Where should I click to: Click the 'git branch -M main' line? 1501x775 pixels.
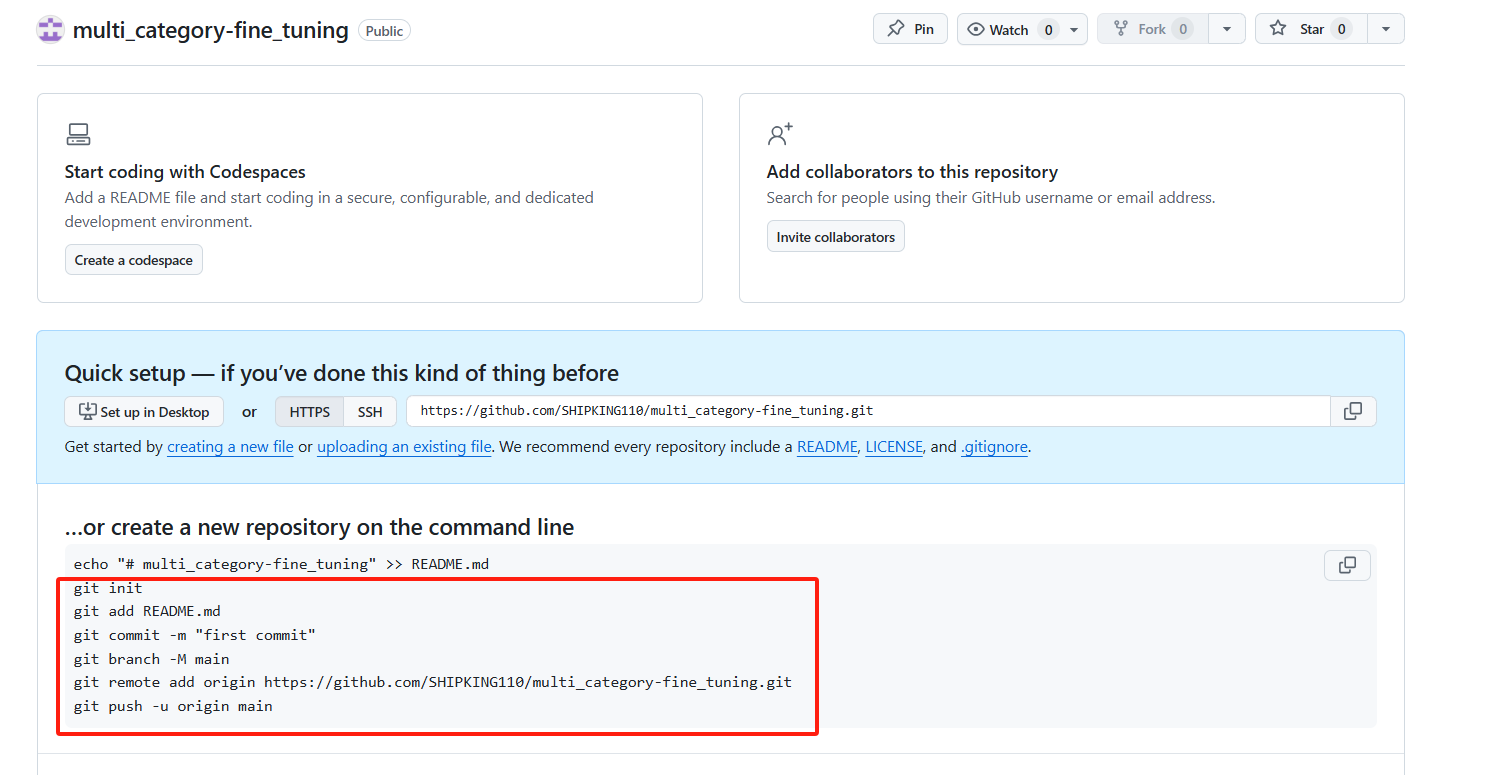pos(151,659)
